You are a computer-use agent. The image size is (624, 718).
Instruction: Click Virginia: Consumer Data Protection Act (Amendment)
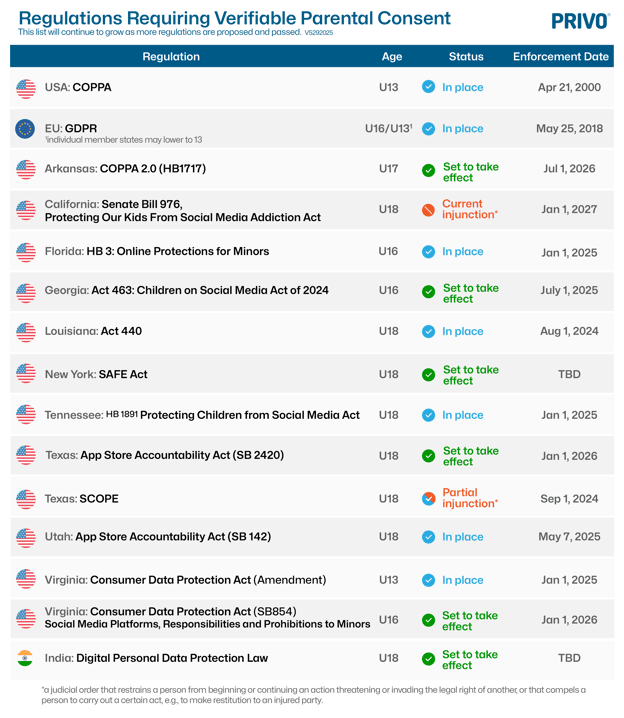click(185, 580)
